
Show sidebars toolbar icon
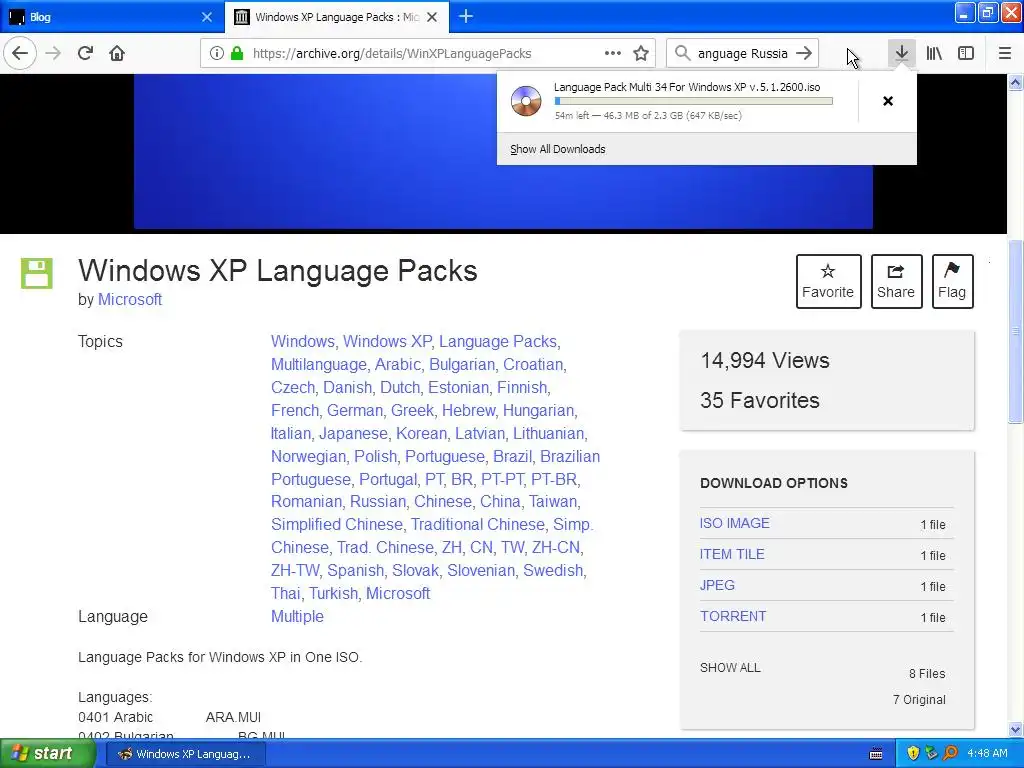[x=966, y=53]
